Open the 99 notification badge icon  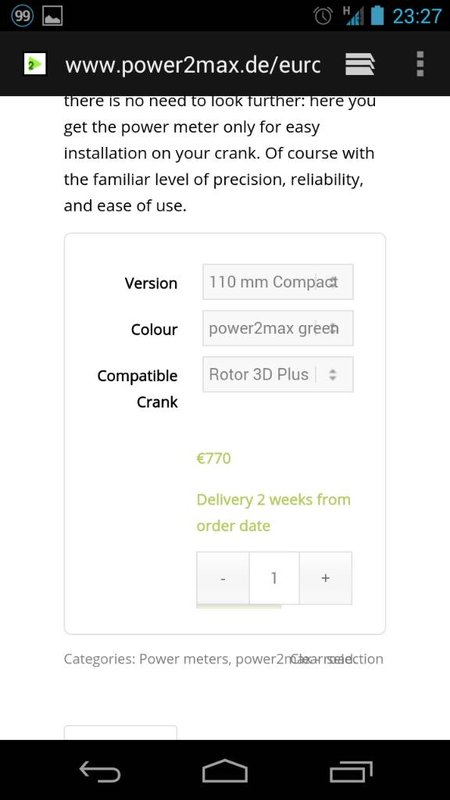coord(22,16)
